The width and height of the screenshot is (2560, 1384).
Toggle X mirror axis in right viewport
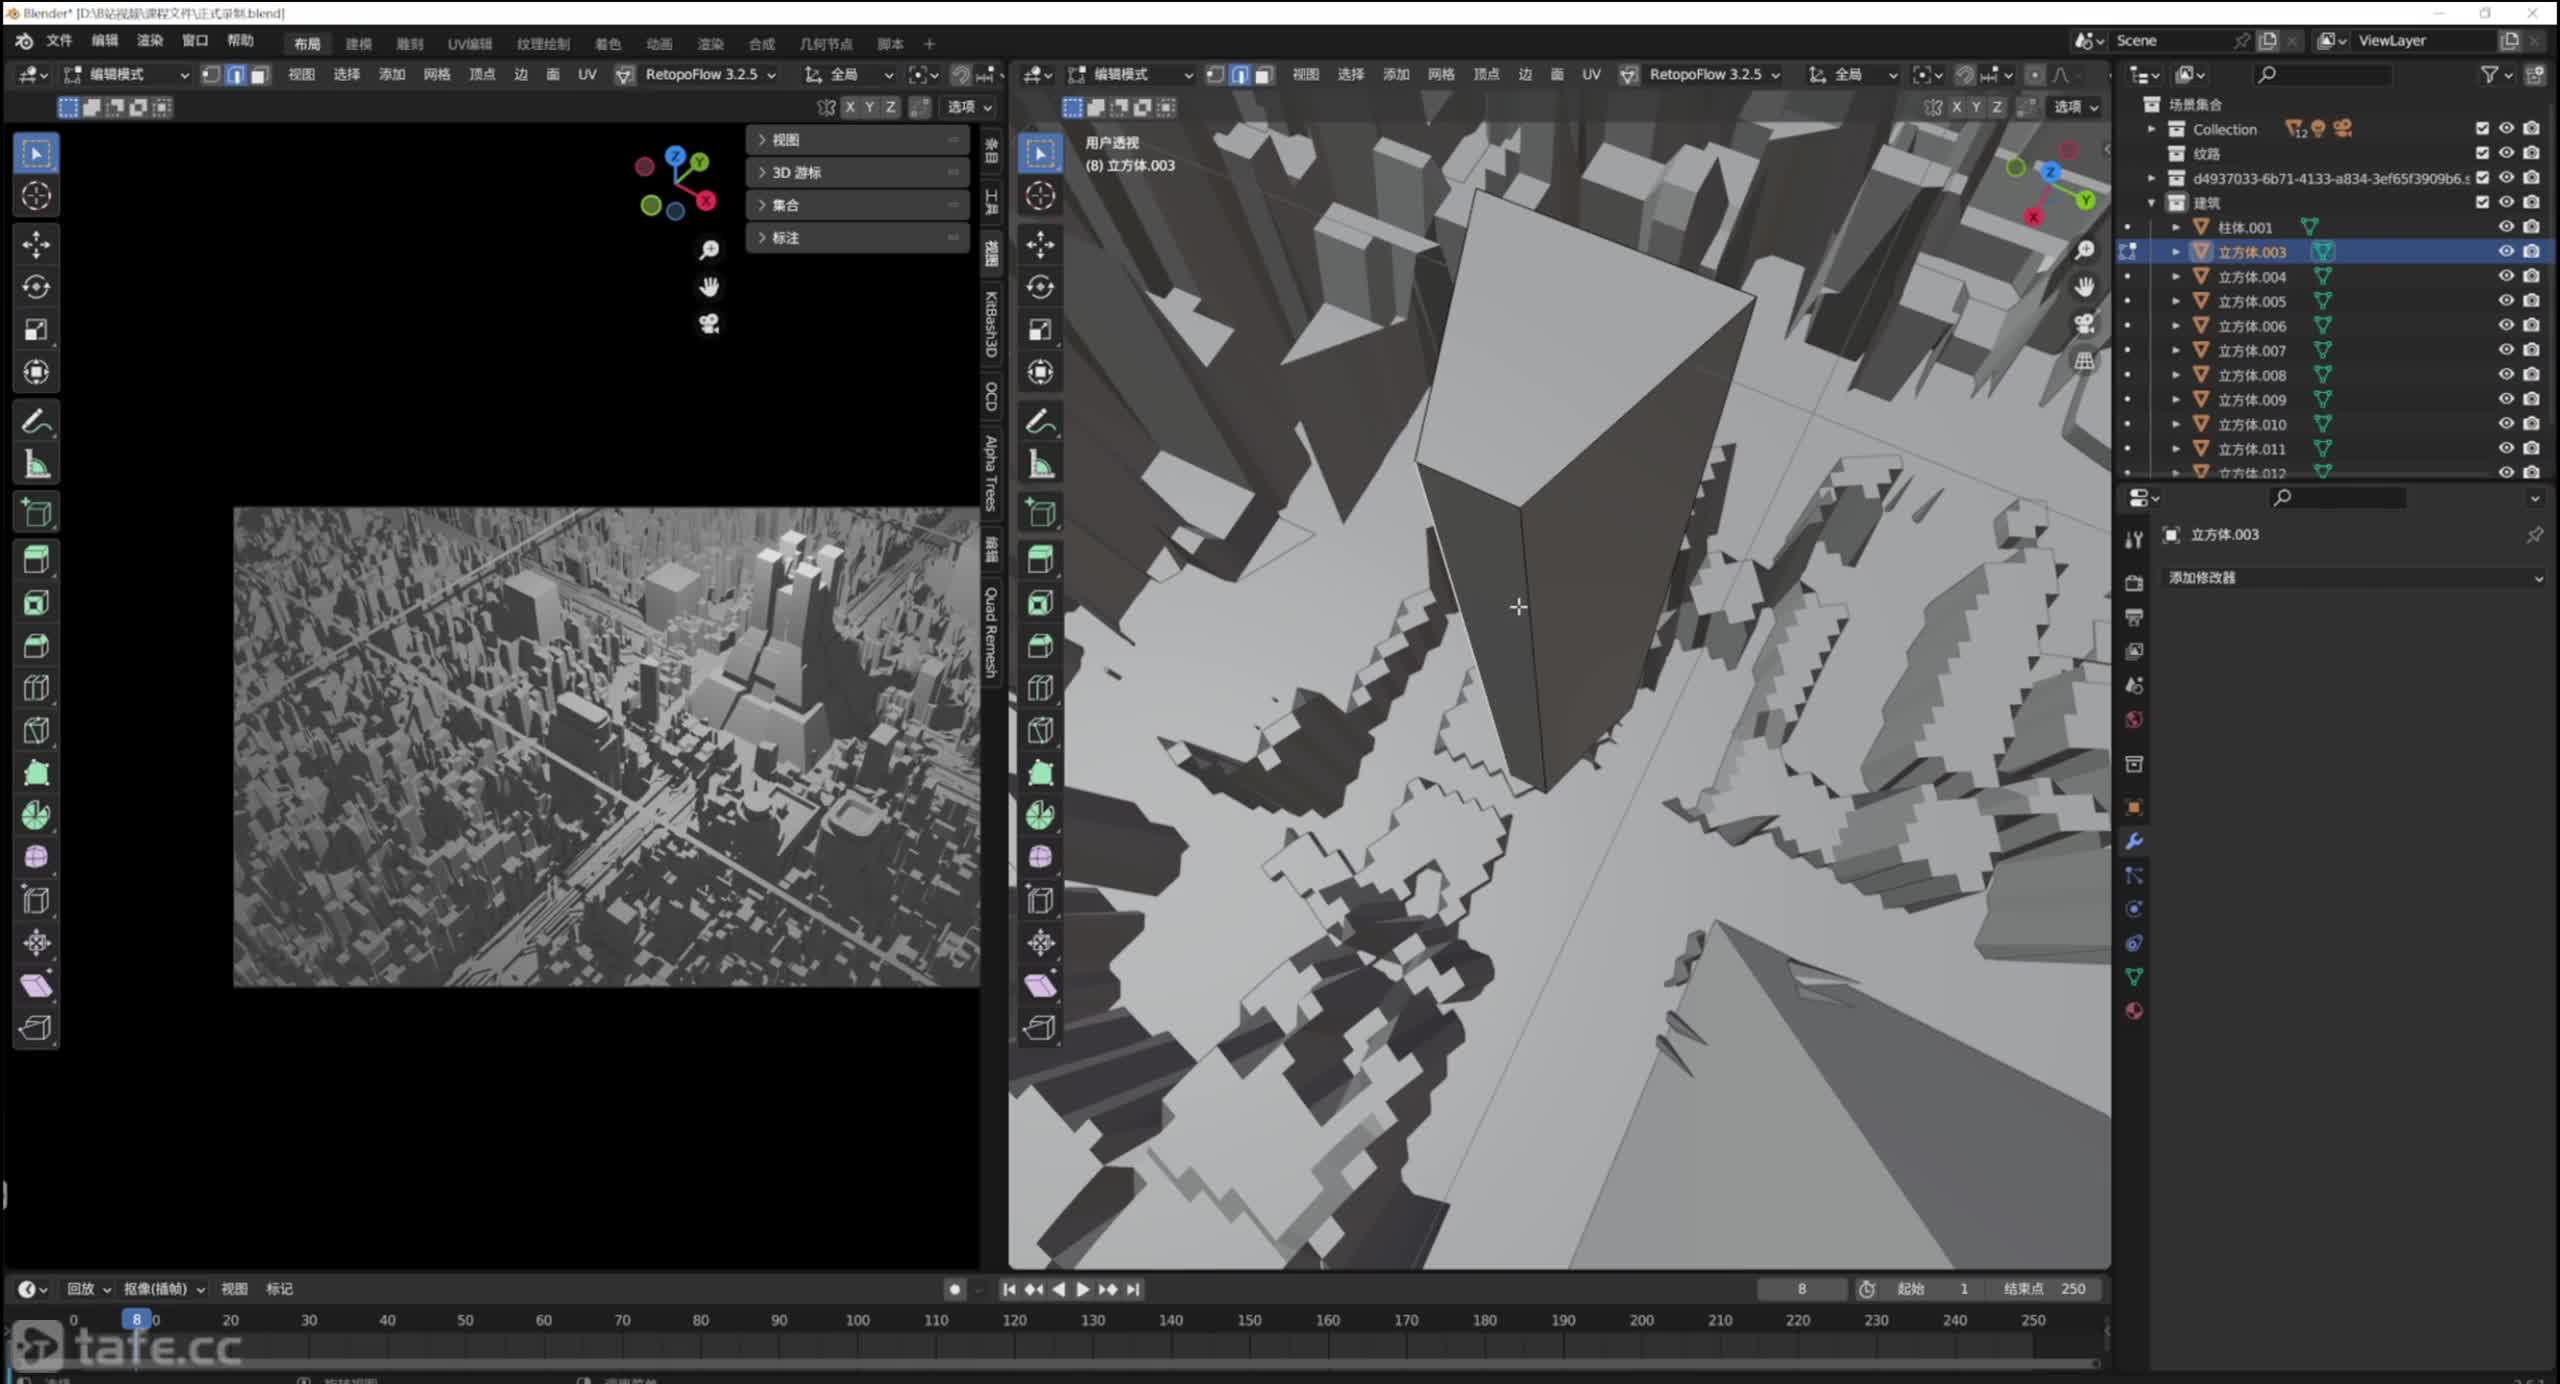click(1957, 107)
